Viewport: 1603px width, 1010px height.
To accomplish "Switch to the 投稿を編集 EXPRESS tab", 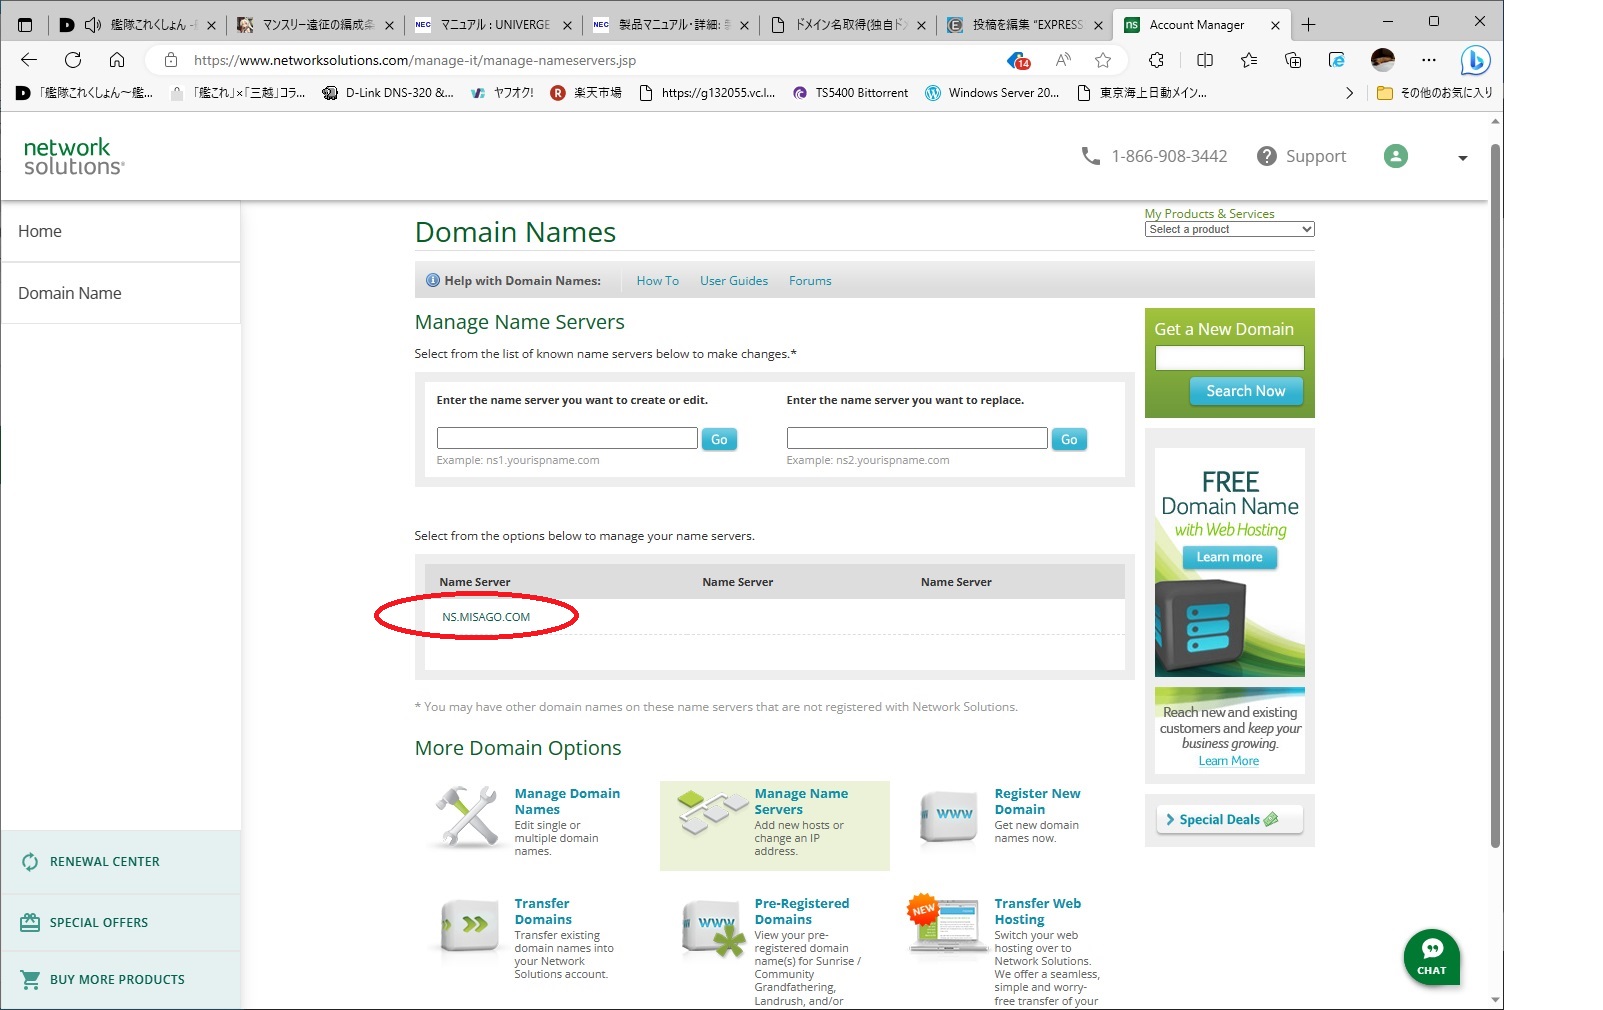I will point(1027,25).
